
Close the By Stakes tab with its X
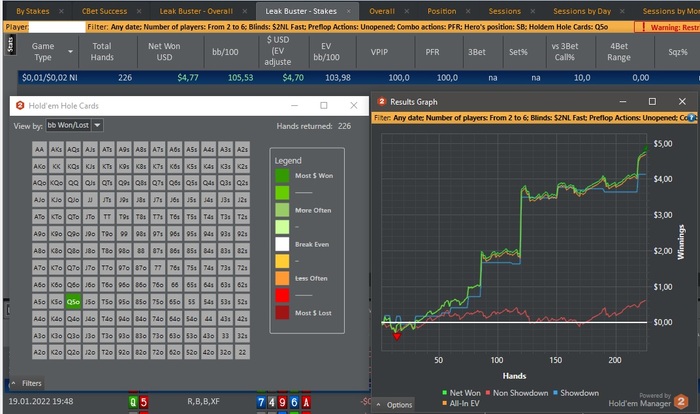tap(61, 11)
